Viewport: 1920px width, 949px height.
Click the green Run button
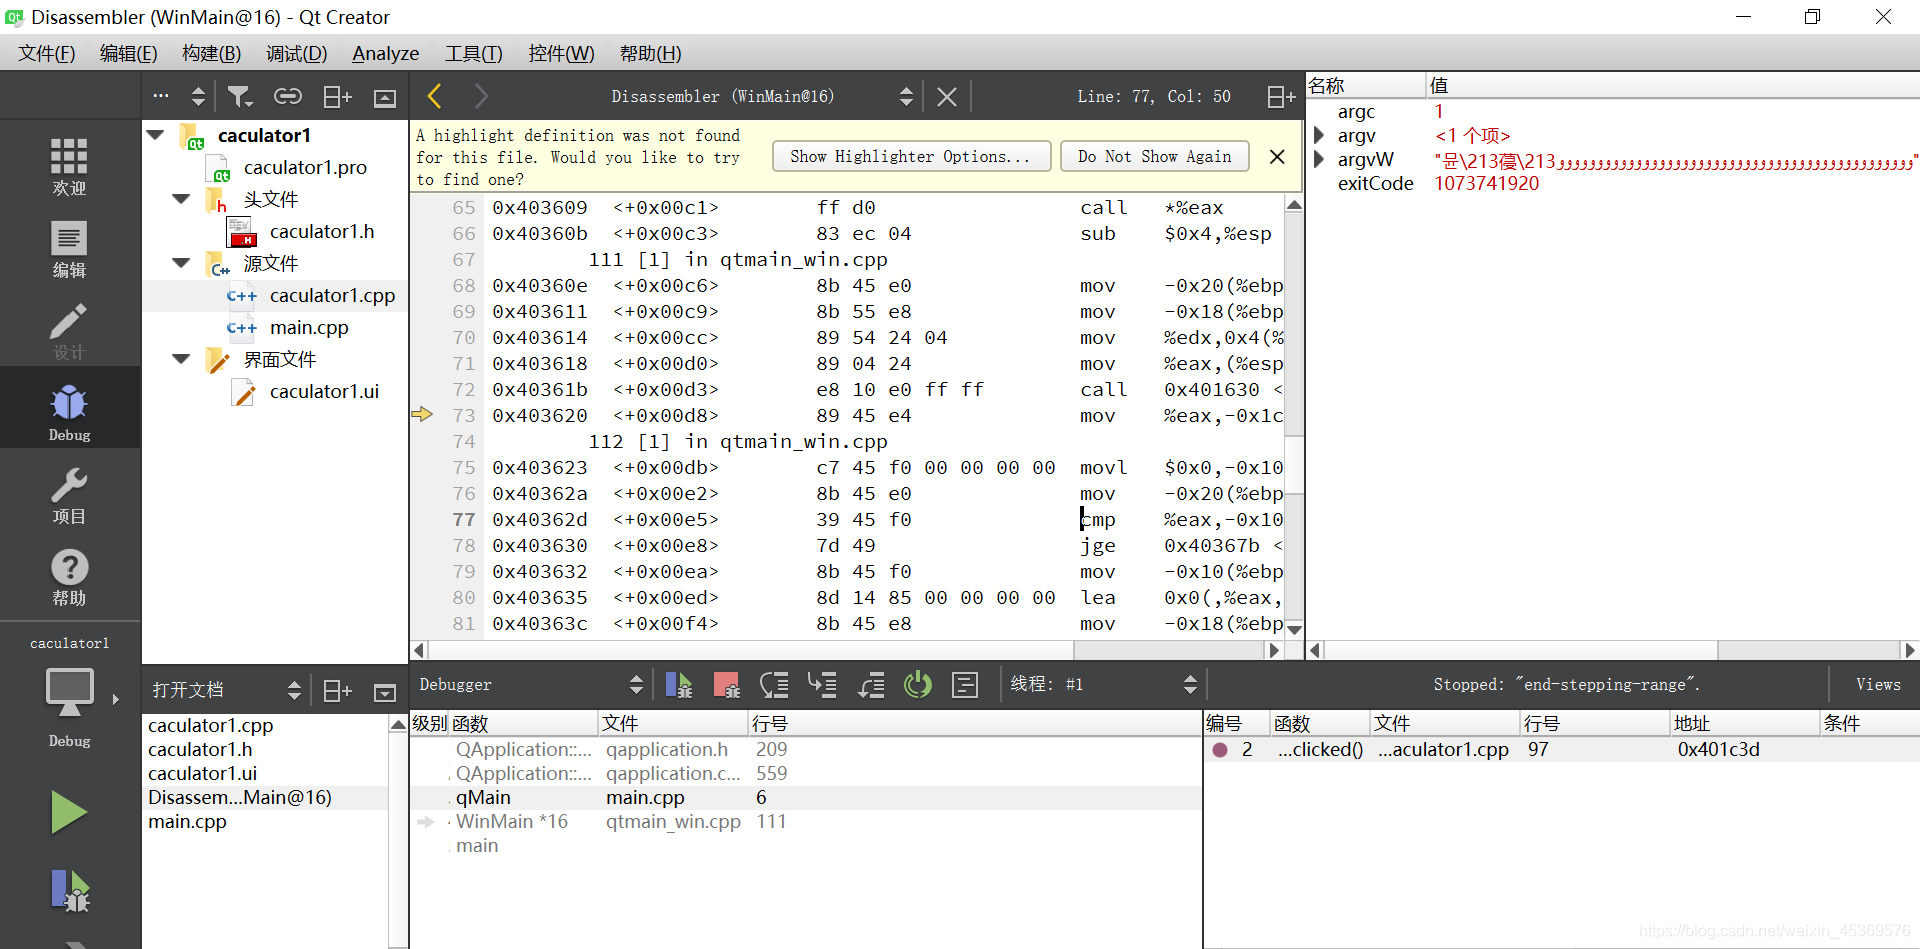click(x=69, y=812)
